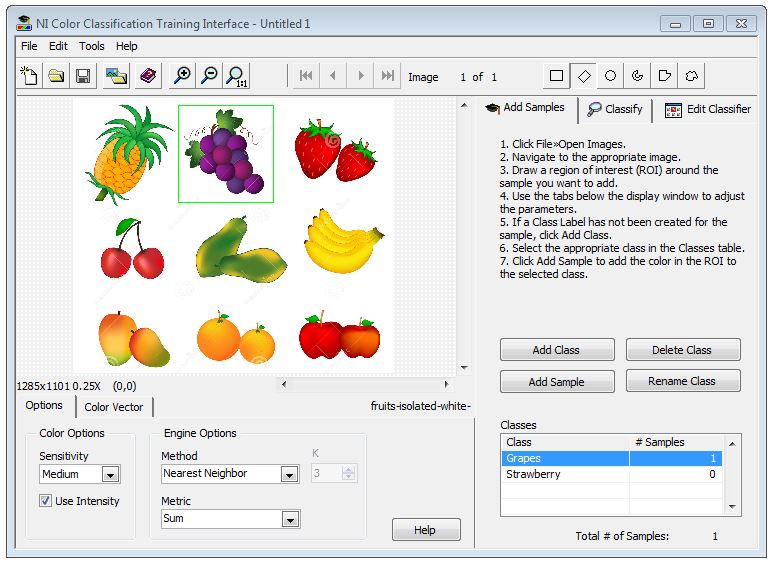
Task: Click the Zoom Out magnifier icon
Action: (209, 76)
